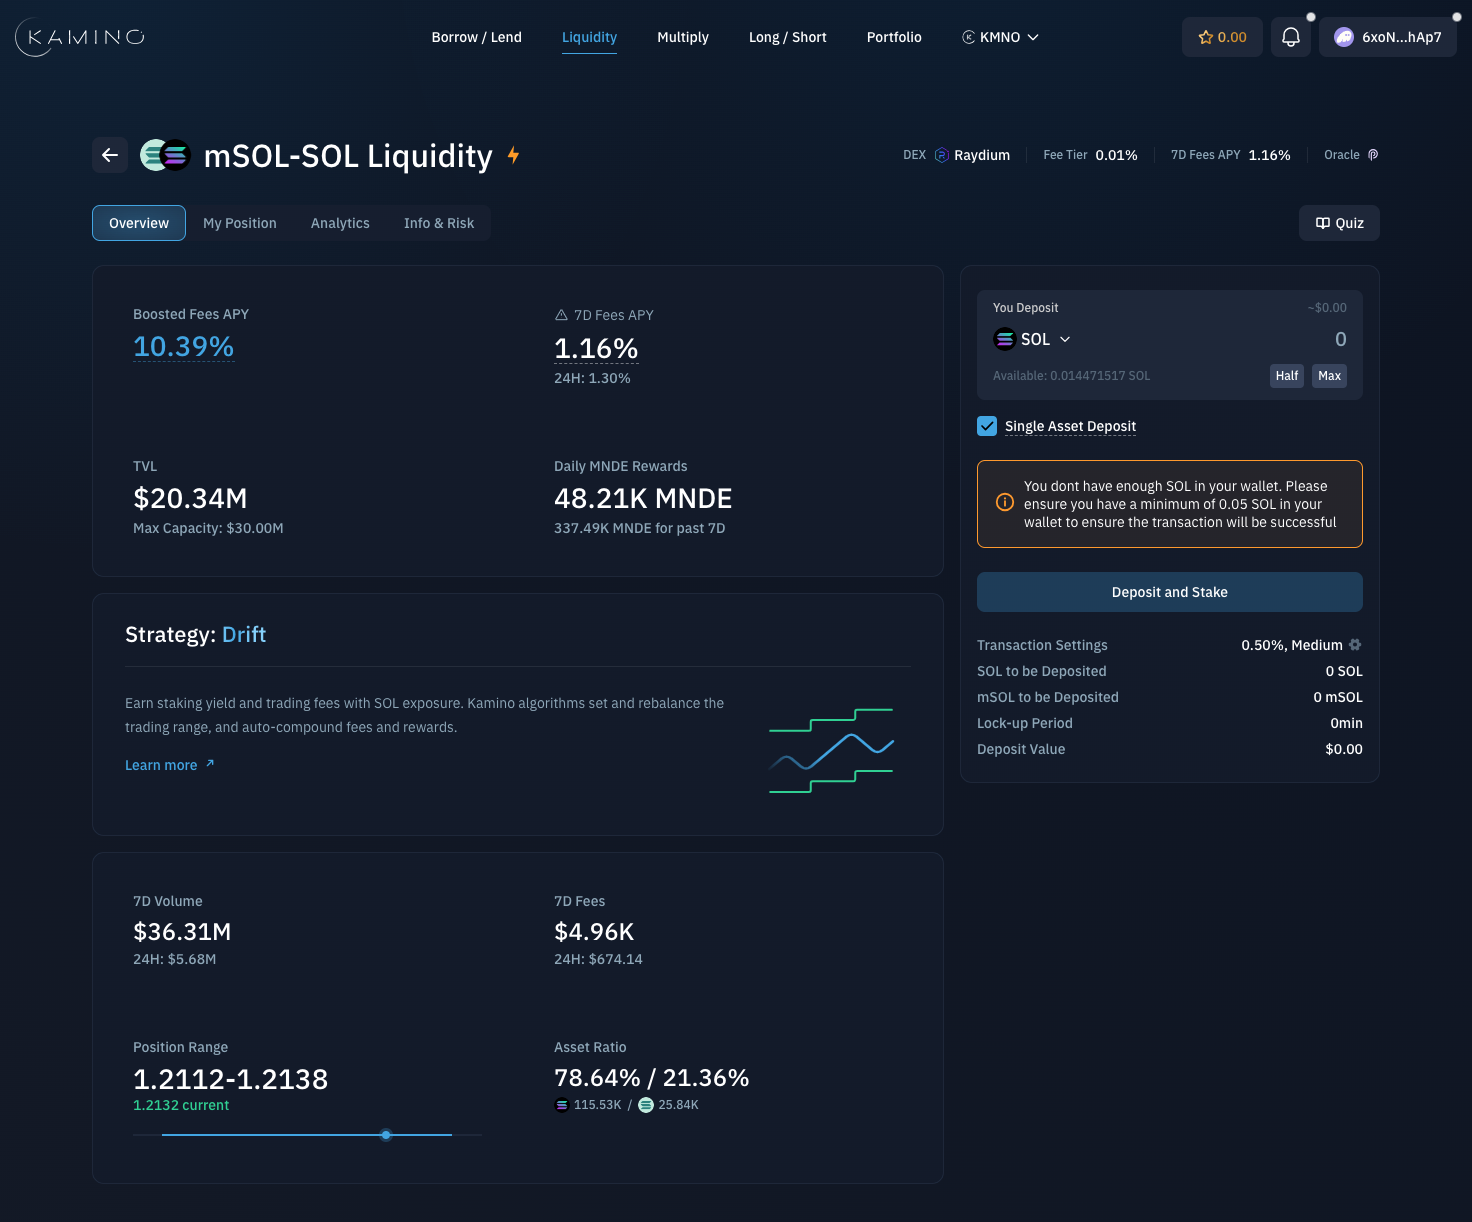The width and height of the screenshot is (1472, 1222).
Task: Click SOL icon beside 115.53K
Action: [x=562, y=1105]
